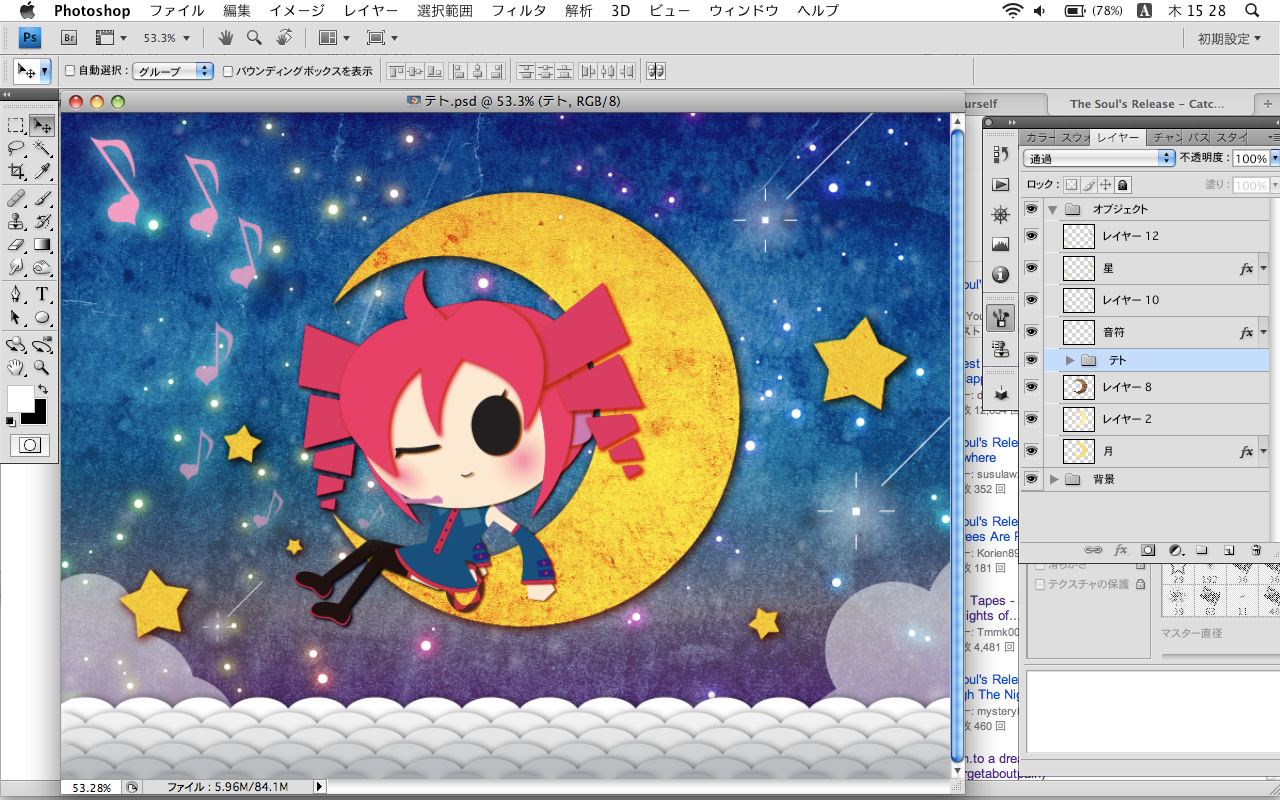The image size is (1280, 800).
Task: Open the 不透明度 opacity slider arrow
Action: pyautogui.click(x=1275, y=158)
